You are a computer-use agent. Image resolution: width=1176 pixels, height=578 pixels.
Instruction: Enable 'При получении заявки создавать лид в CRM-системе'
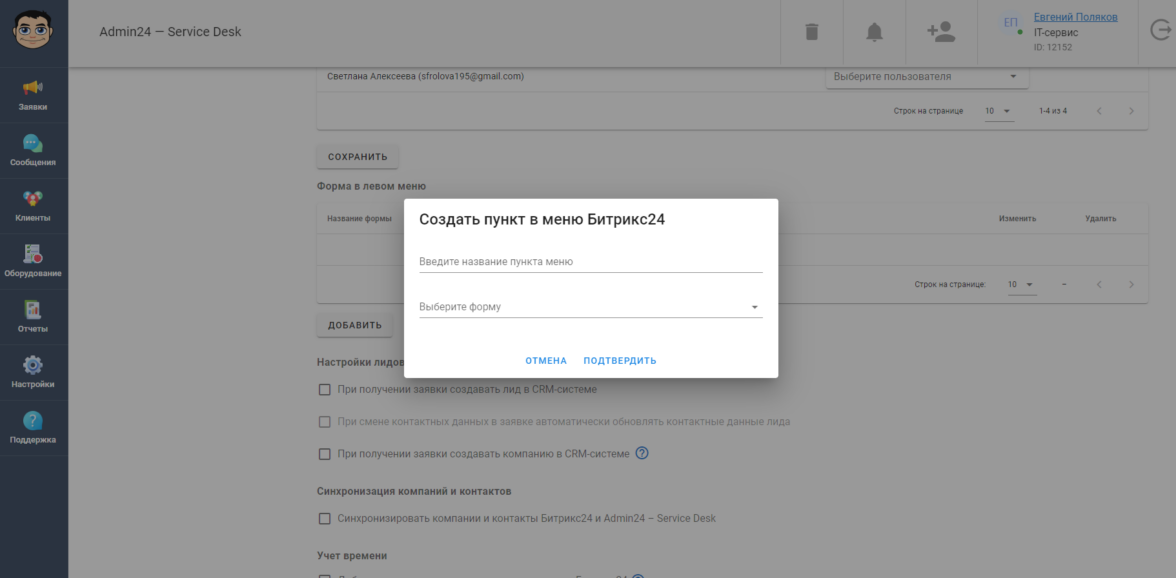point(324,389)
